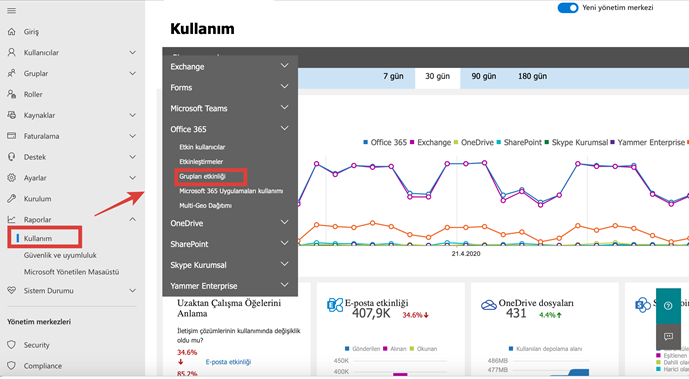Click the SharePoint legend swatch

[x=499, y=142]
